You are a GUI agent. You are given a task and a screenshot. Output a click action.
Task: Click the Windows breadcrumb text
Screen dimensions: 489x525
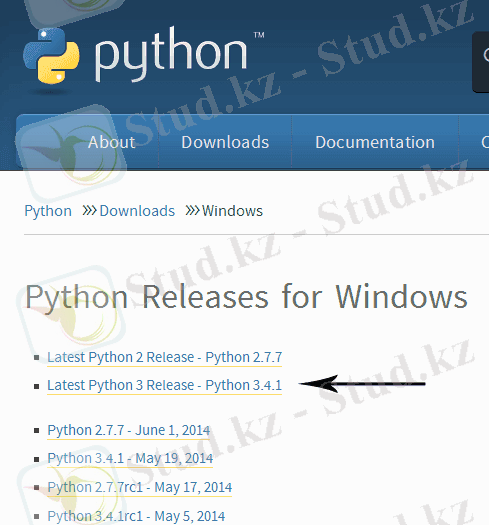(232, 211)
